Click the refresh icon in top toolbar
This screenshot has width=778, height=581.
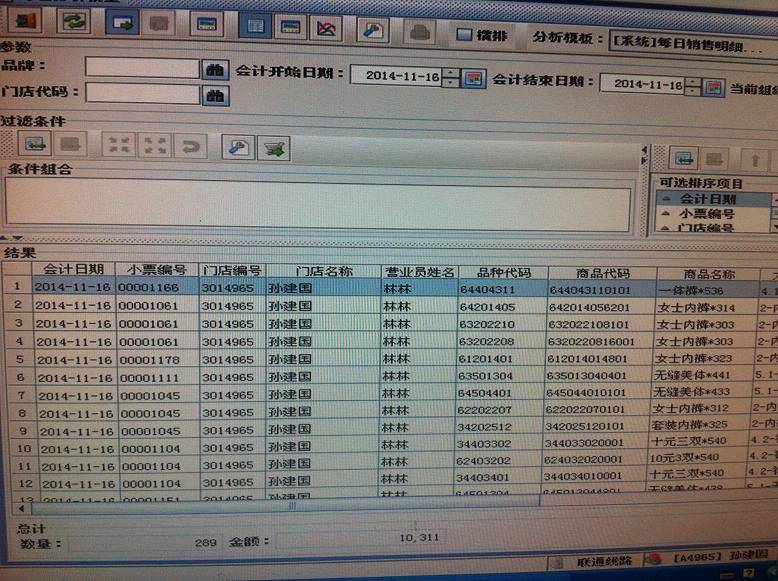[73, 22]
